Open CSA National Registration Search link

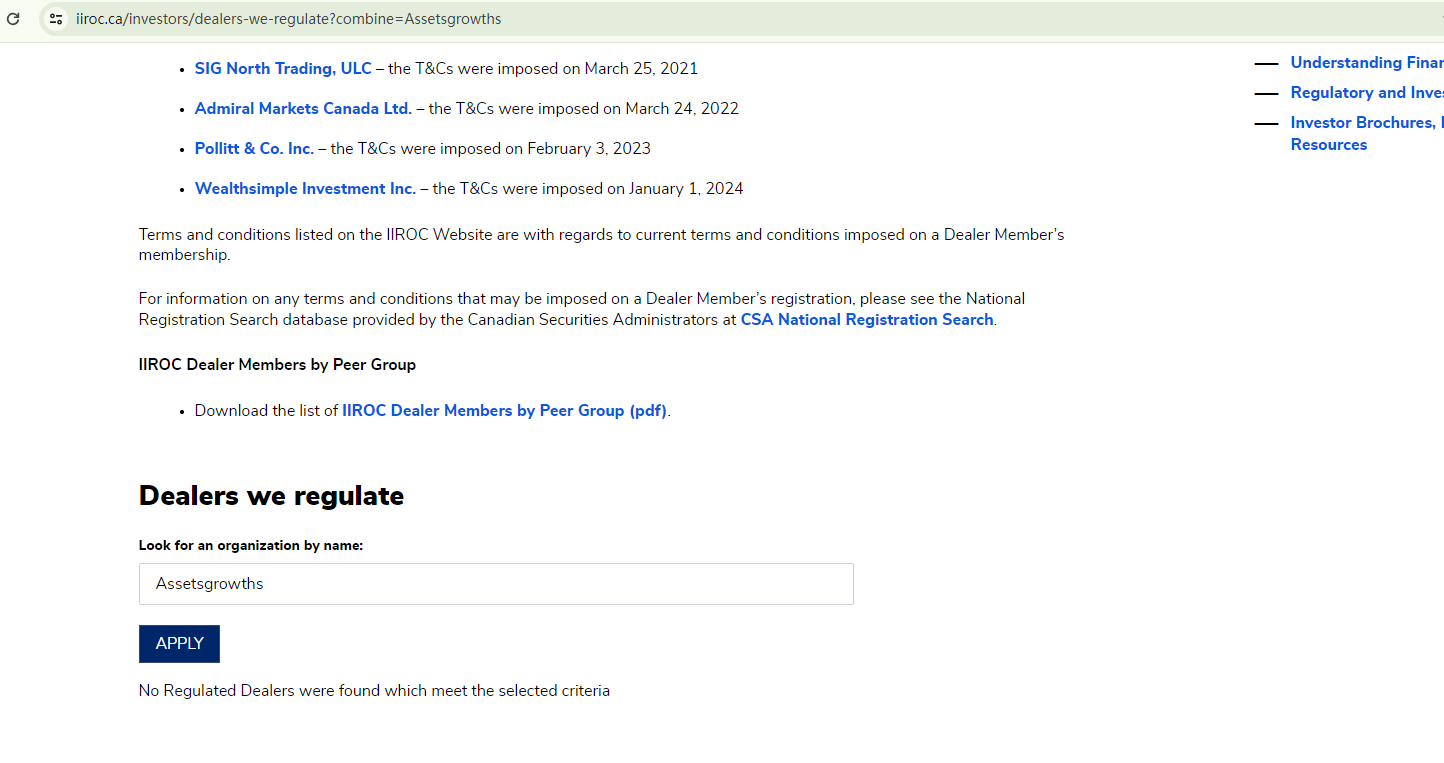(x=866, y=320)
